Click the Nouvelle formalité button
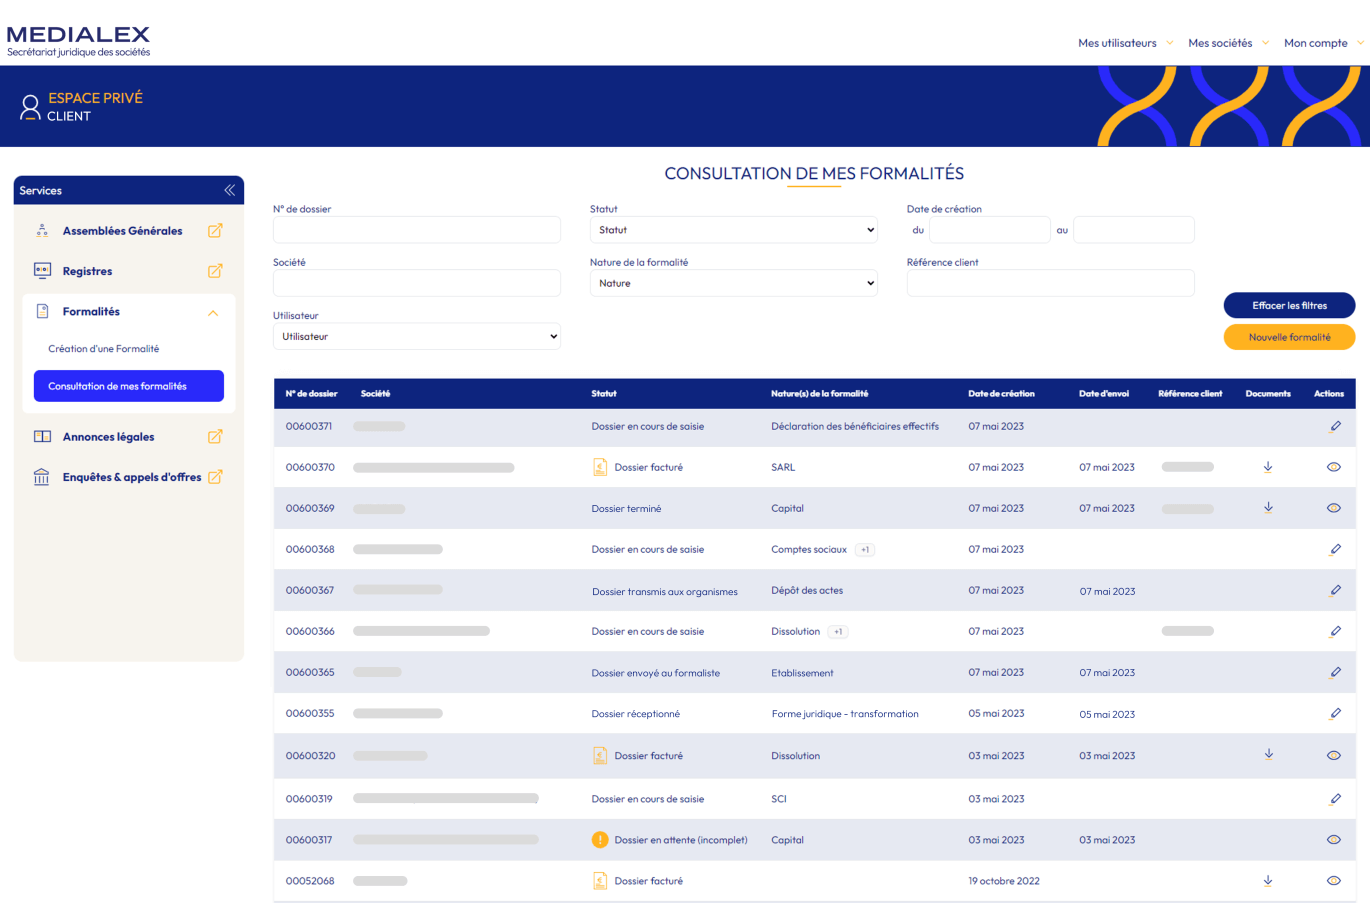Image resolution: width=1370 pixels, height=918 pixels. click(x=1289, y=337)
